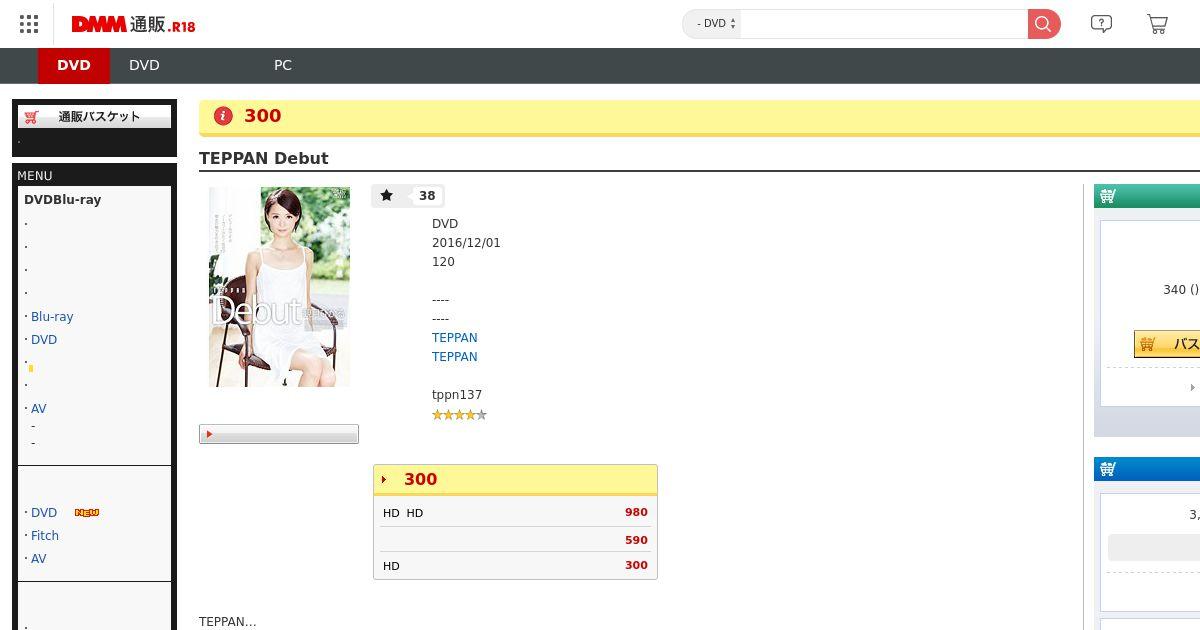Open the TEPPAN Debut cover thumbnail
Image resolution: width=1200 pixels, height=630 pixels.
coord(279,287)
